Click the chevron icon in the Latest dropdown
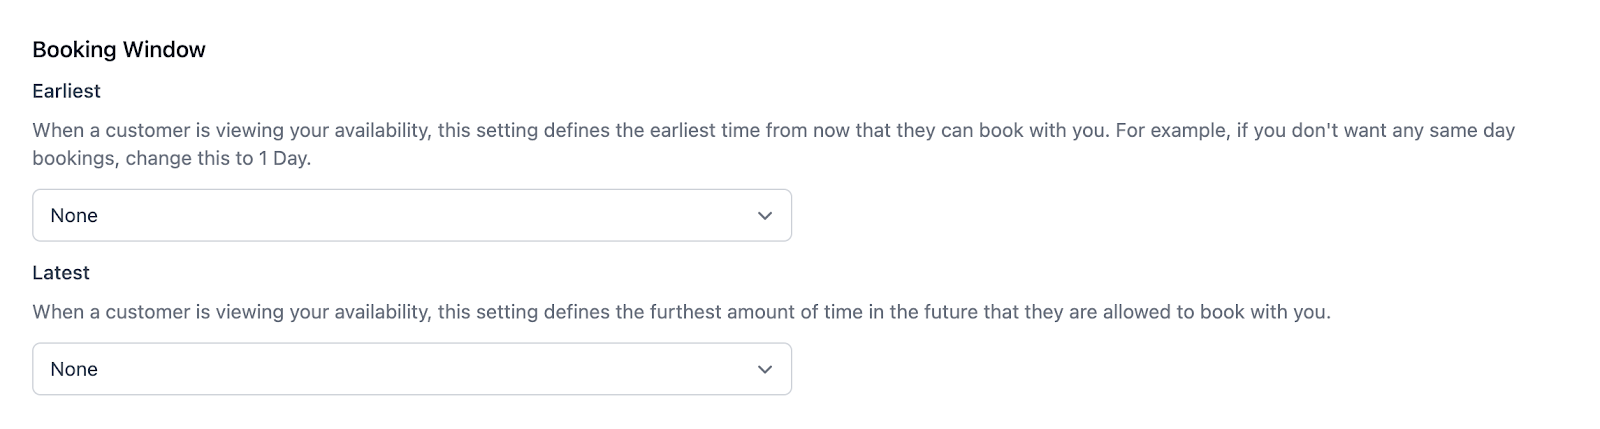This screenshot has width=1600, height=429. click(765, 370)
